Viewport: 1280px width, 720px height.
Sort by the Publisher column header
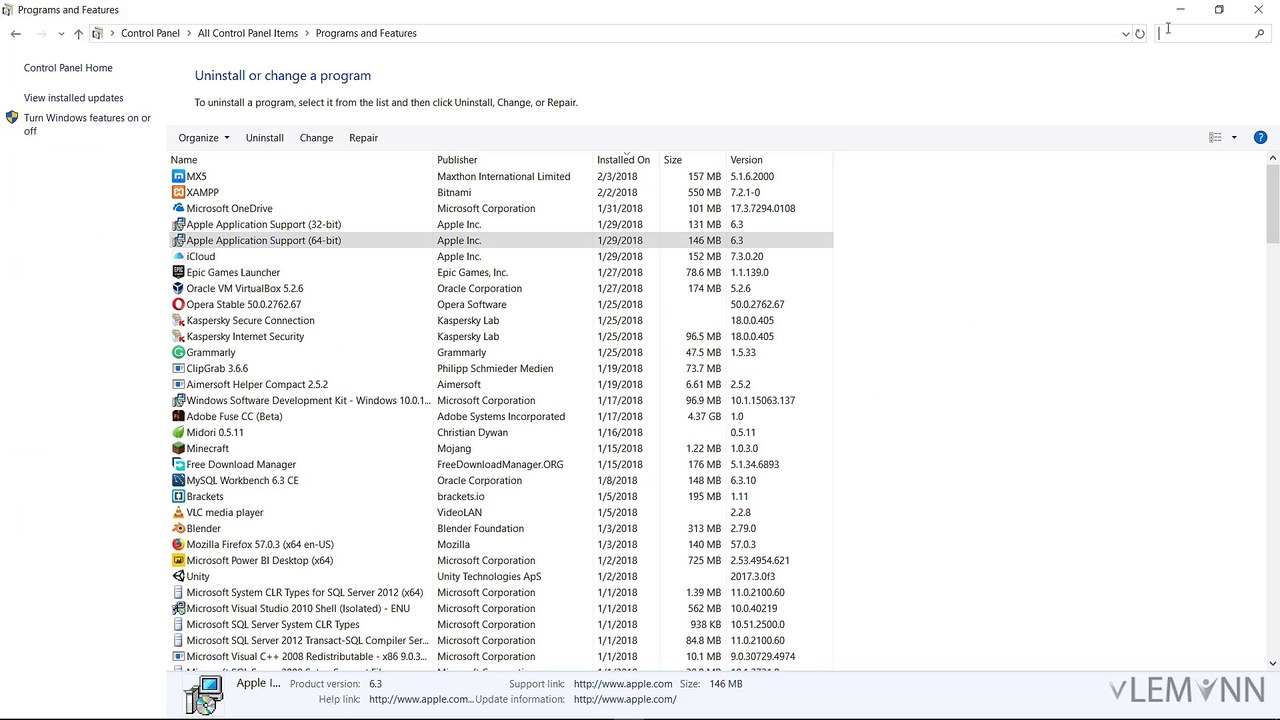point(513,160)
